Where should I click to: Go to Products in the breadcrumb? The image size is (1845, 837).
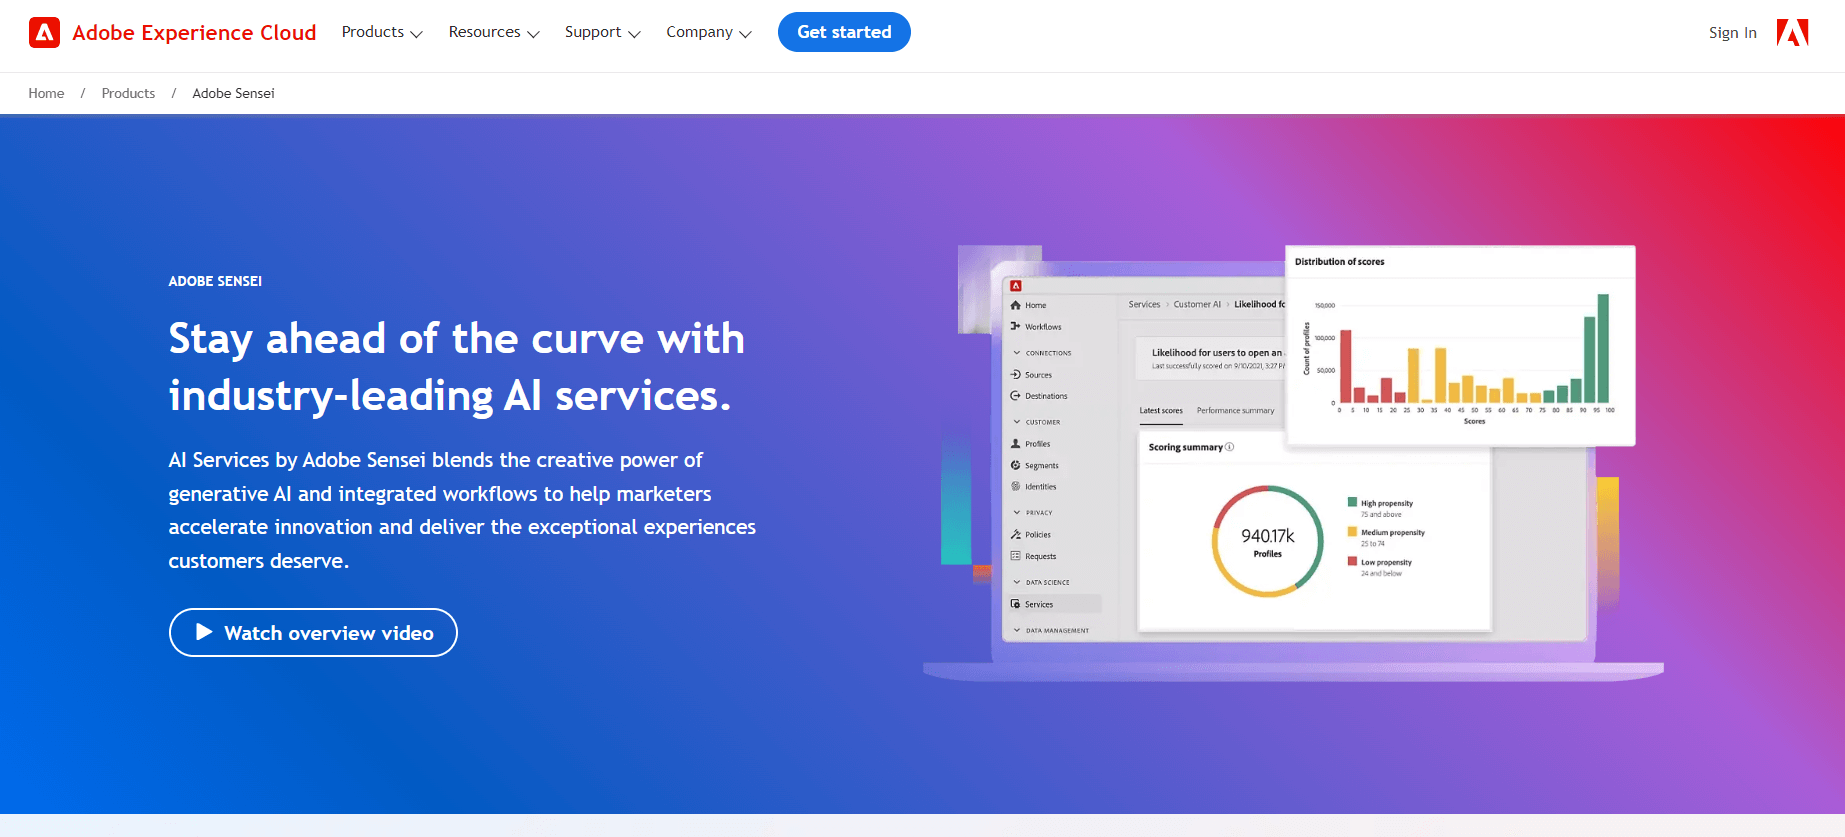(128, 93)
